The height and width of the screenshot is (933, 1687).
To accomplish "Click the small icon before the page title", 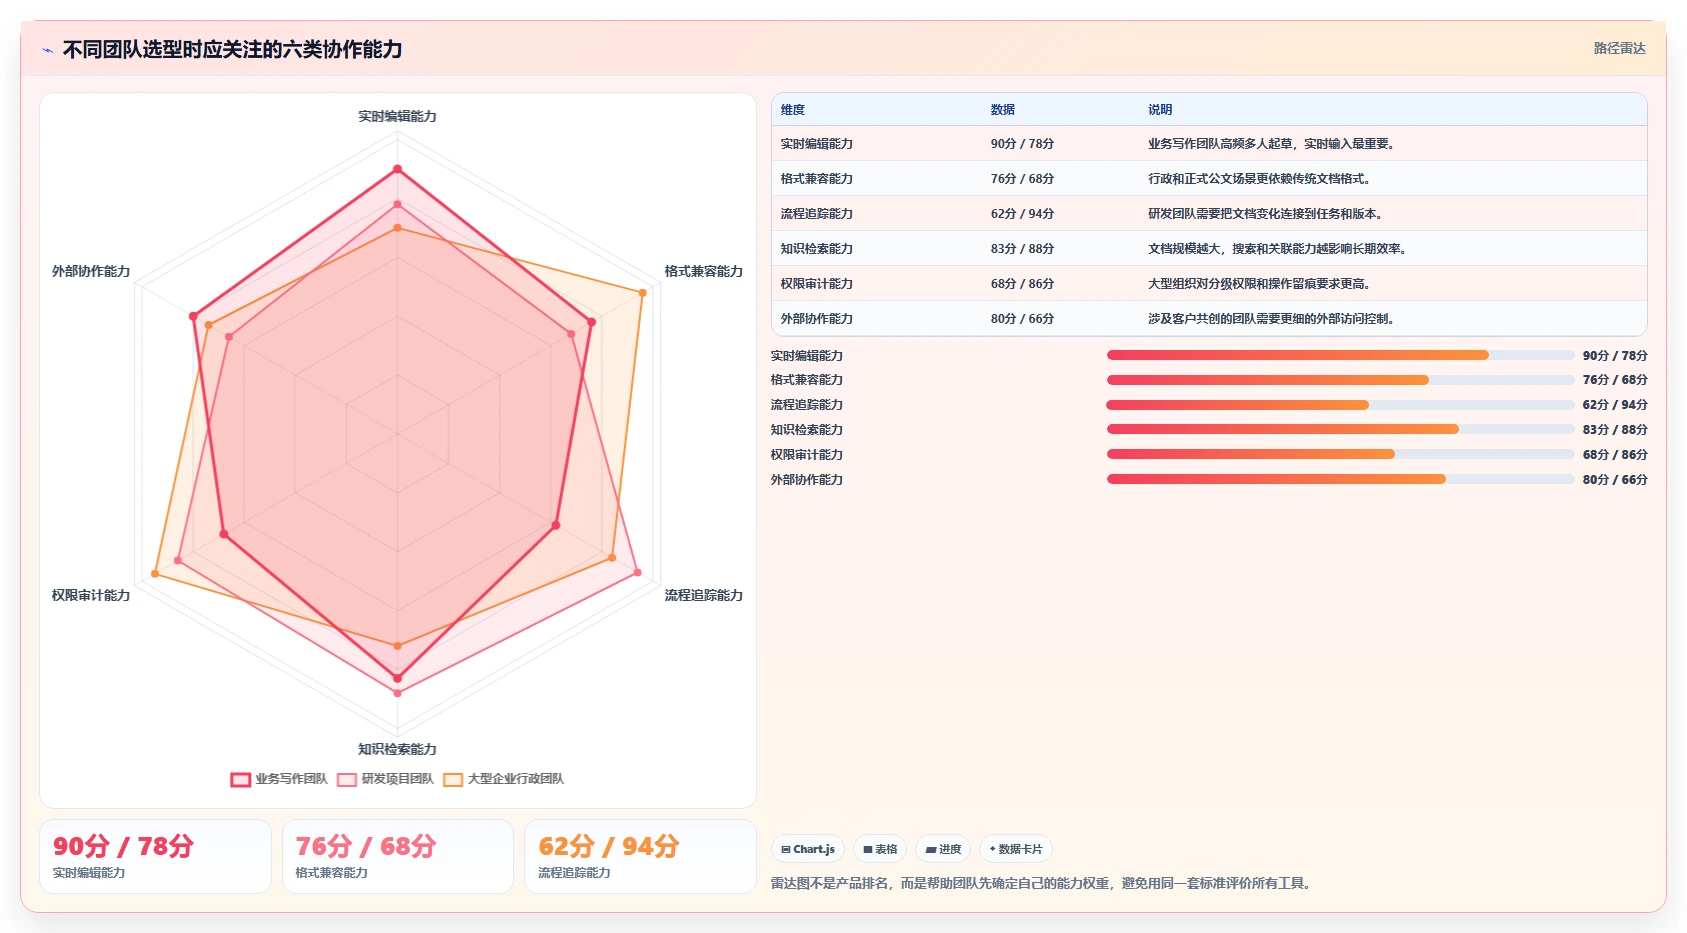I will coord(48,50).
